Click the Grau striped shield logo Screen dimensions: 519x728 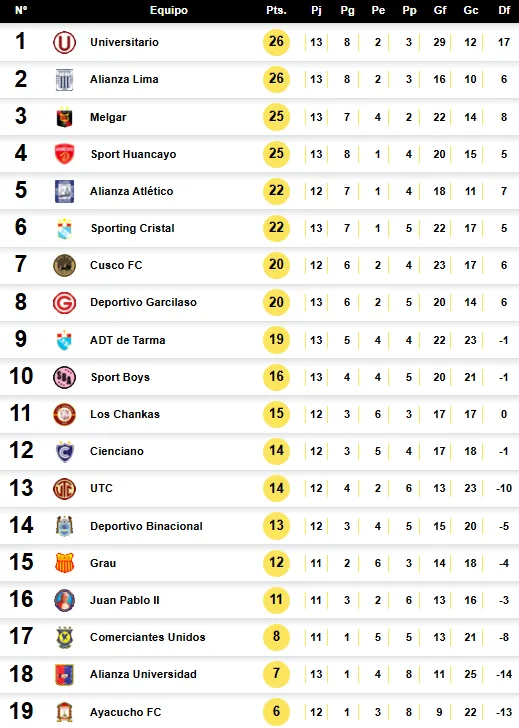tap(64, 563)
